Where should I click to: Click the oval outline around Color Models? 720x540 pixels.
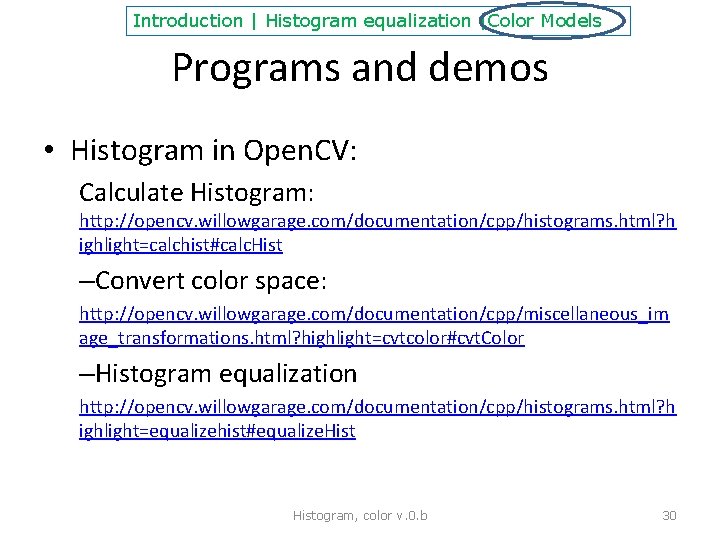(552, 21)
